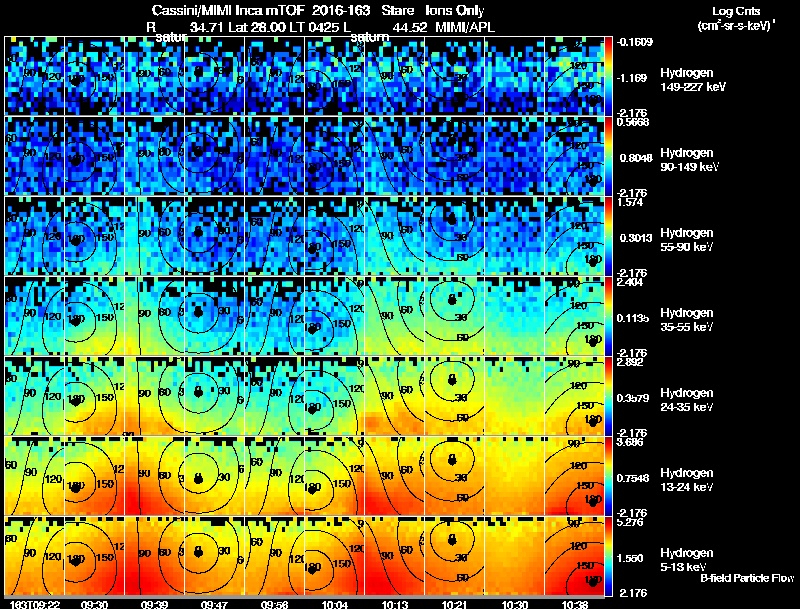
Task: Click the colorbar value '2.892'
Action: [630, 362]
